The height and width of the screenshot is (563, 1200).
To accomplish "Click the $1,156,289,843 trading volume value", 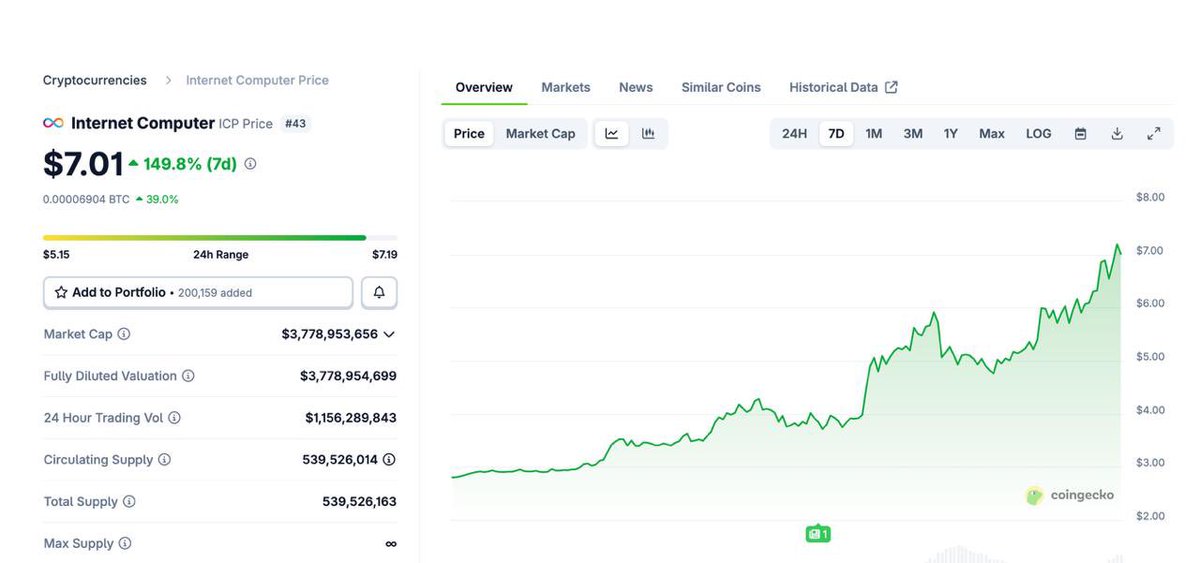I will pos(351,418).
